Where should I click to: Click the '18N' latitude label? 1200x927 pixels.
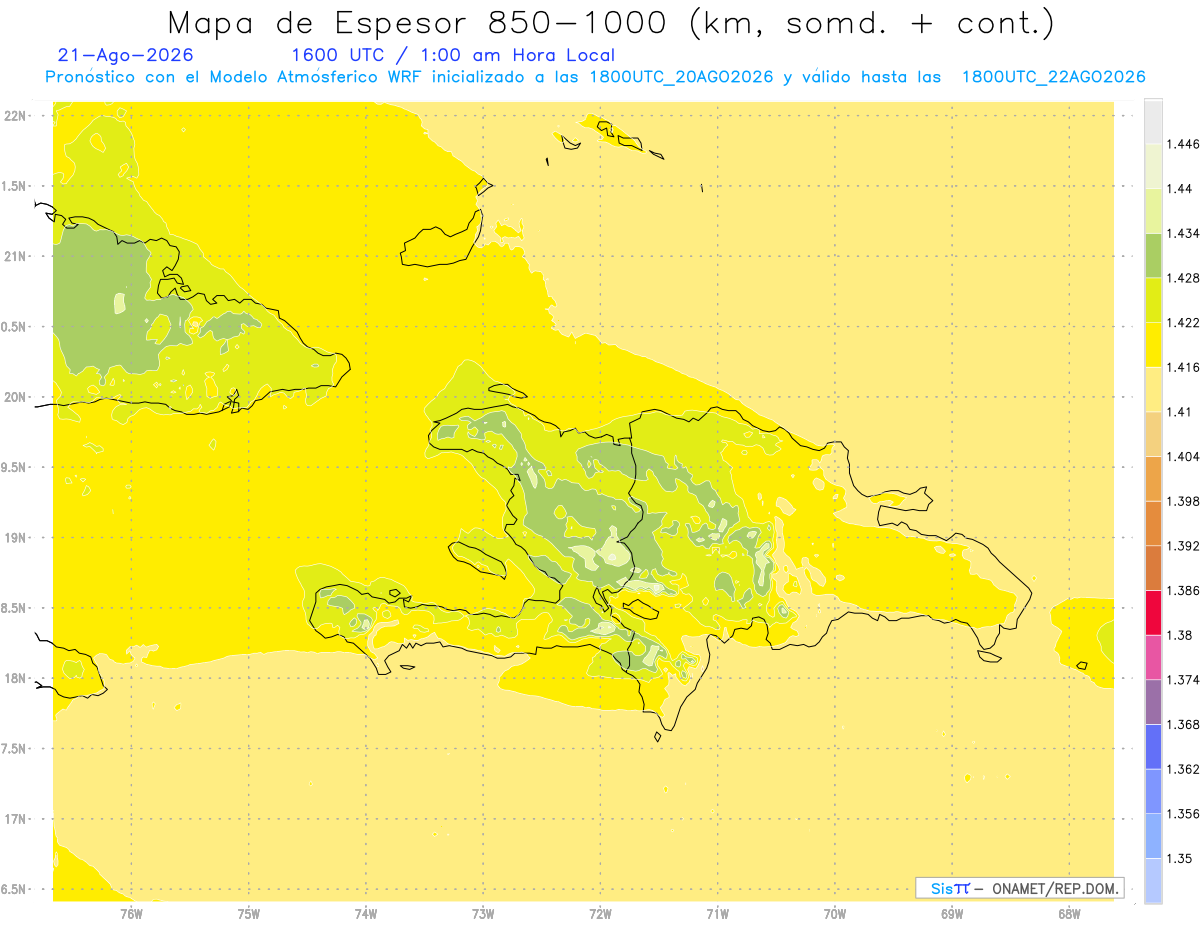(17, 679)
